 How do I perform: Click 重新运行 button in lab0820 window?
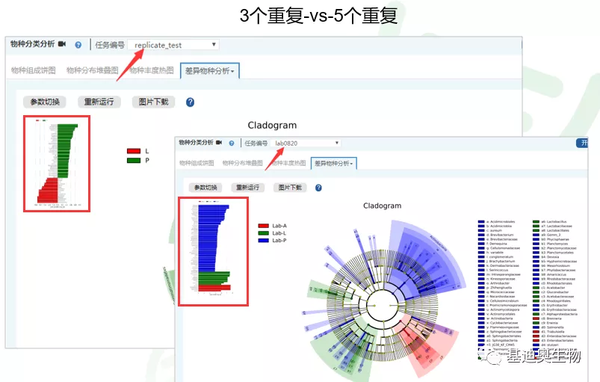(x=248, y=188)
